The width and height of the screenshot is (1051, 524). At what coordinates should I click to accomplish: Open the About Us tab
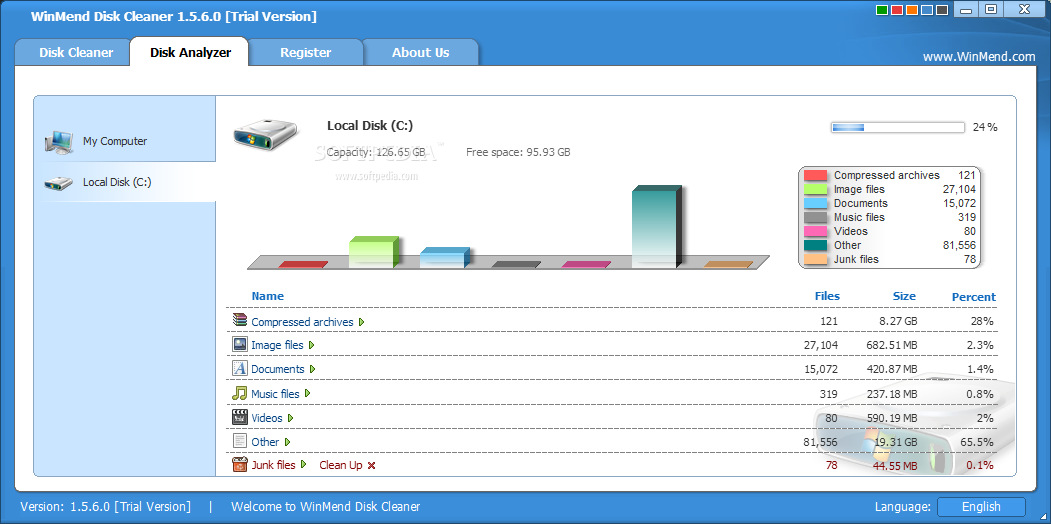[420, 52]
